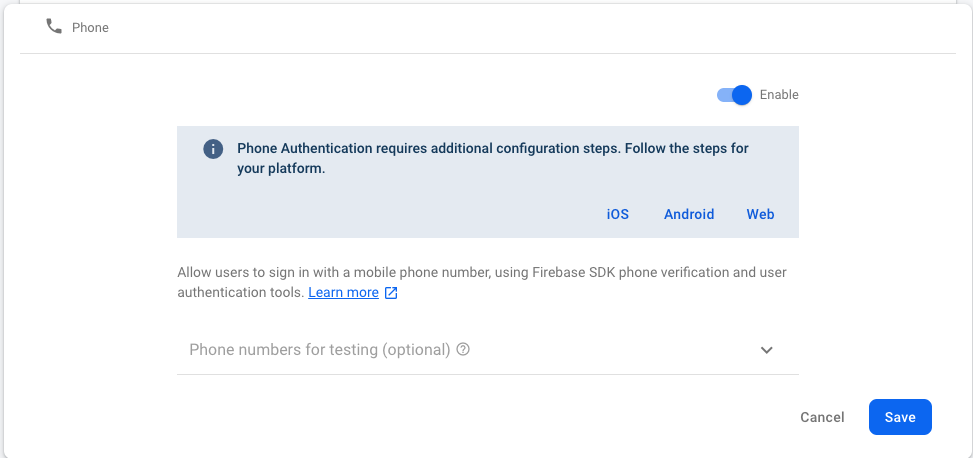Open Web configuration steps
The height and width of the screenshot is (458, 973).
[x=760, y=214]
